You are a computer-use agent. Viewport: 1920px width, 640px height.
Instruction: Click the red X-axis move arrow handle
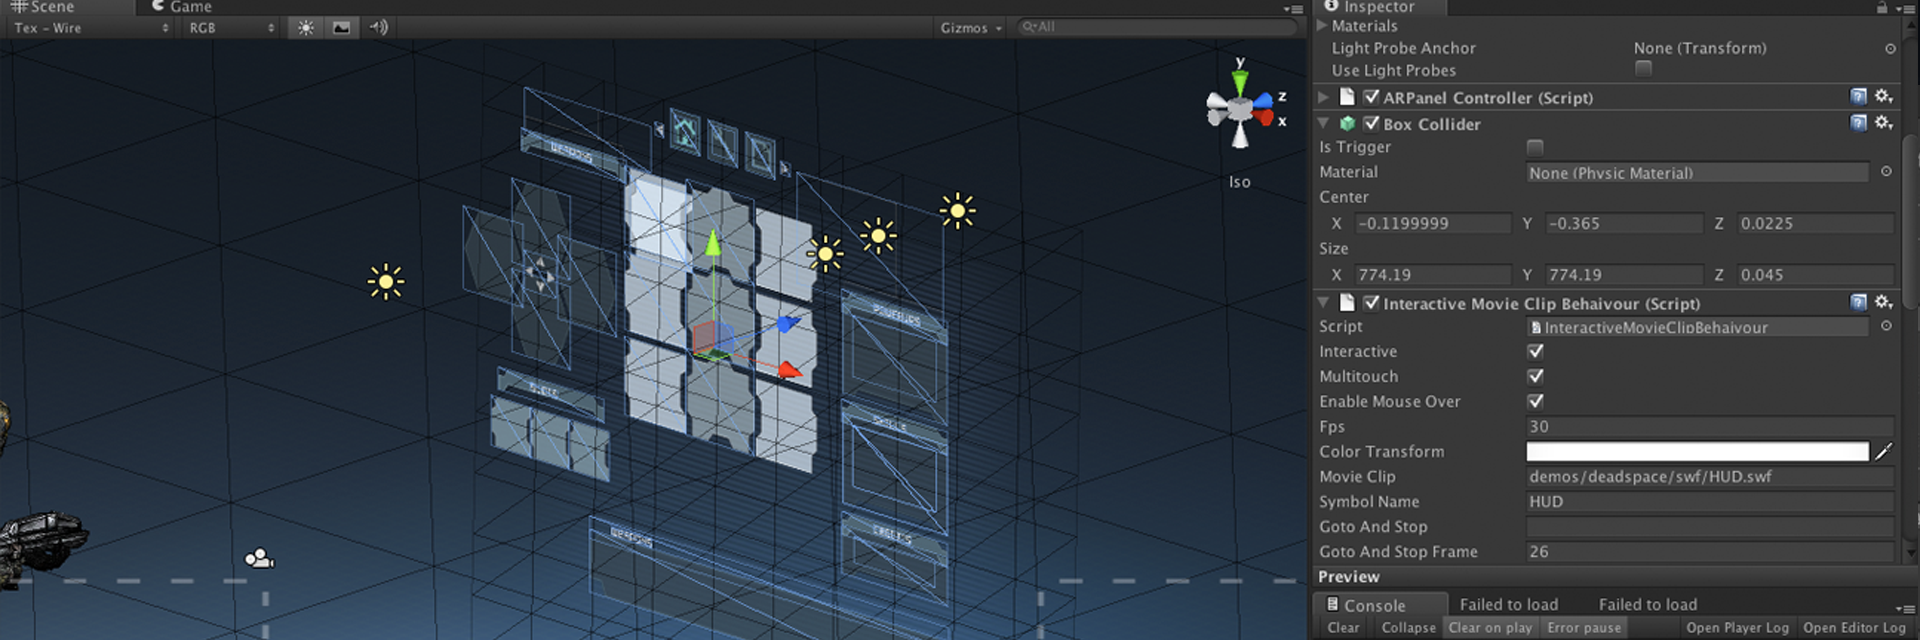790,370
